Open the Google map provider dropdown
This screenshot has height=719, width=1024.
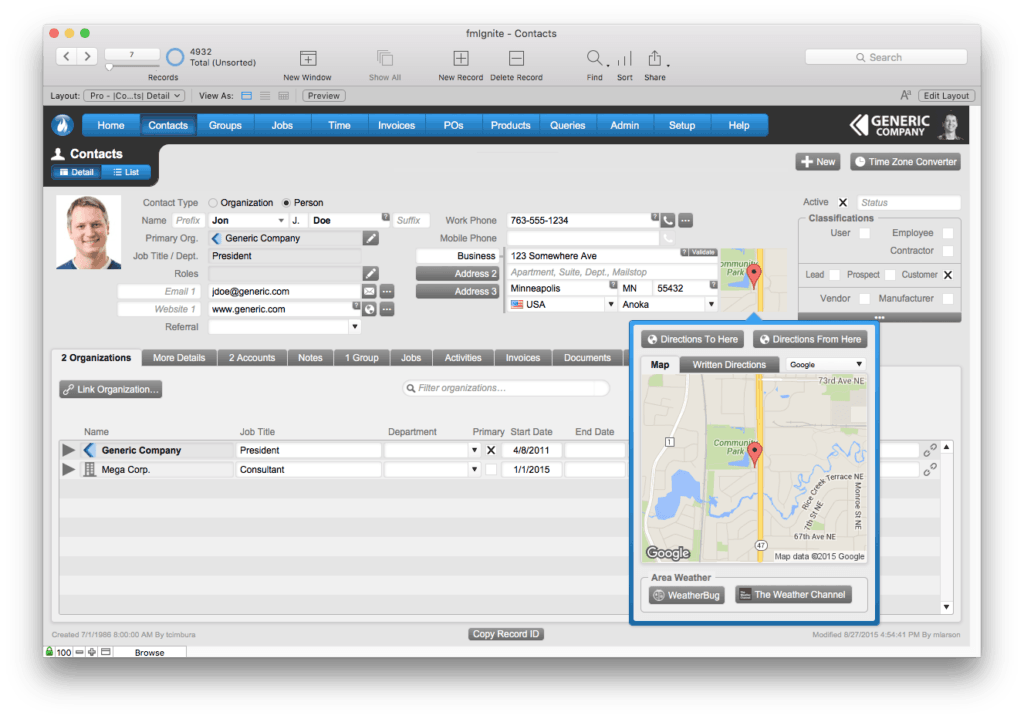click(826, 365)
